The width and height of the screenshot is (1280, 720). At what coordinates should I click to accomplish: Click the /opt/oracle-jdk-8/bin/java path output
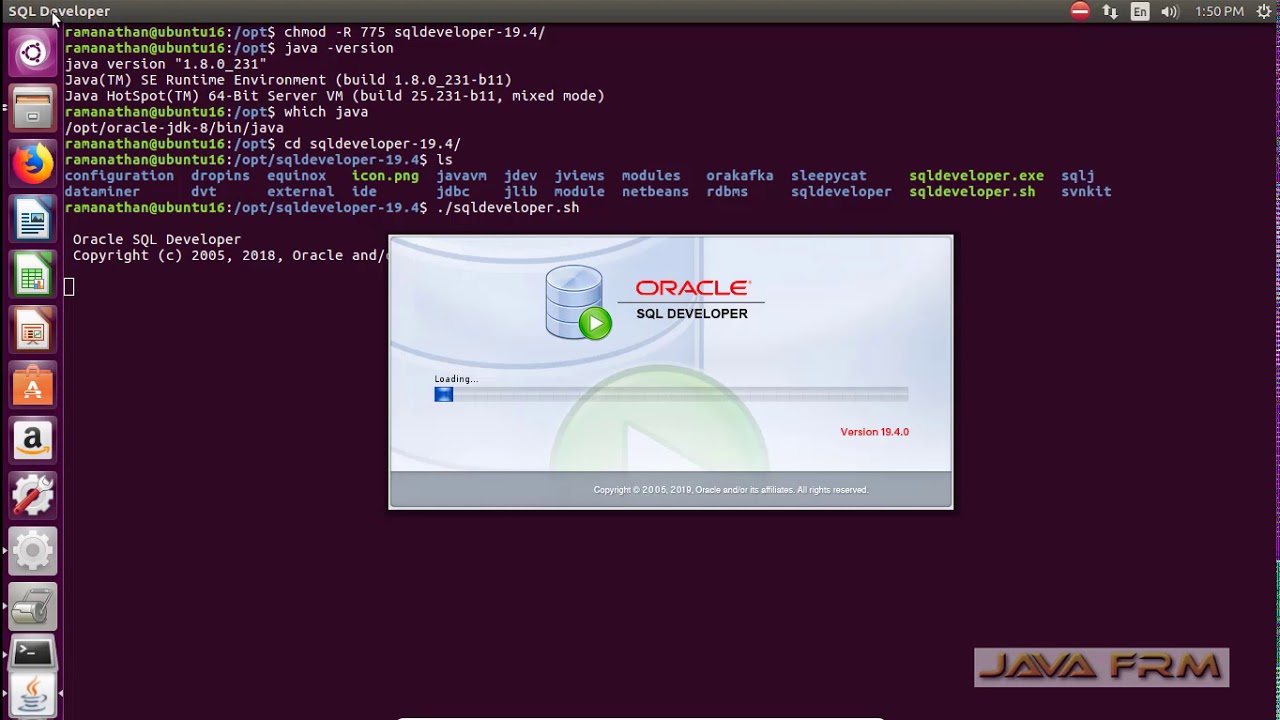(174, 128)
